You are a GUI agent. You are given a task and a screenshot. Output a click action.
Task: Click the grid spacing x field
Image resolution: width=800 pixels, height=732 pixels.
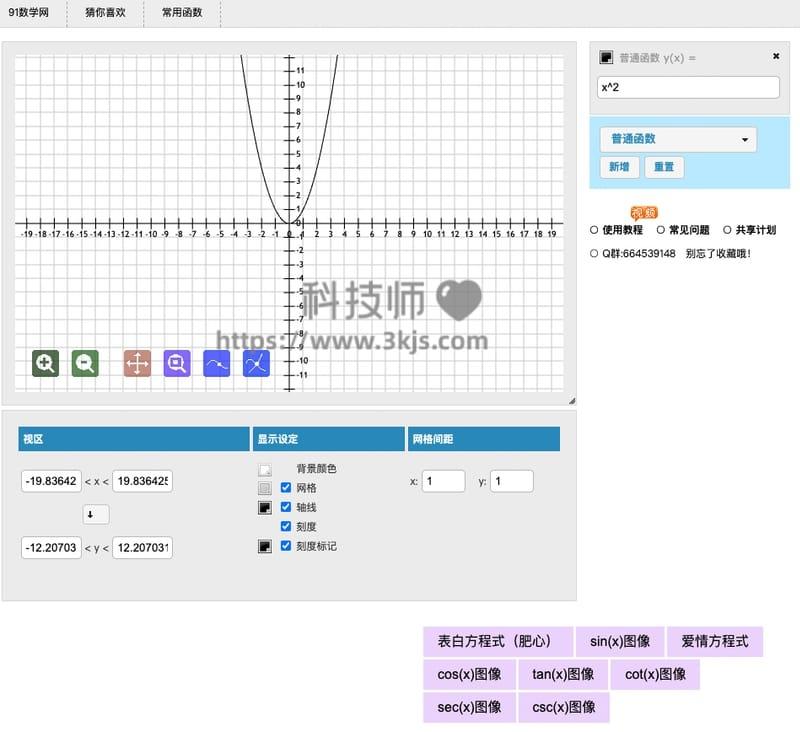(x=443, y=481)
